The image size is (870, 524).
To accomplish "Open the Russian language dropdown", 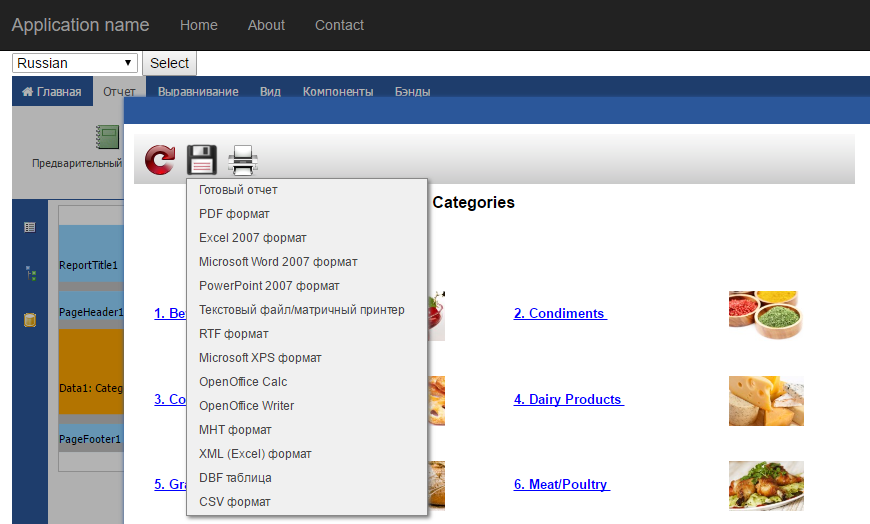I will (x=75, y=63).
